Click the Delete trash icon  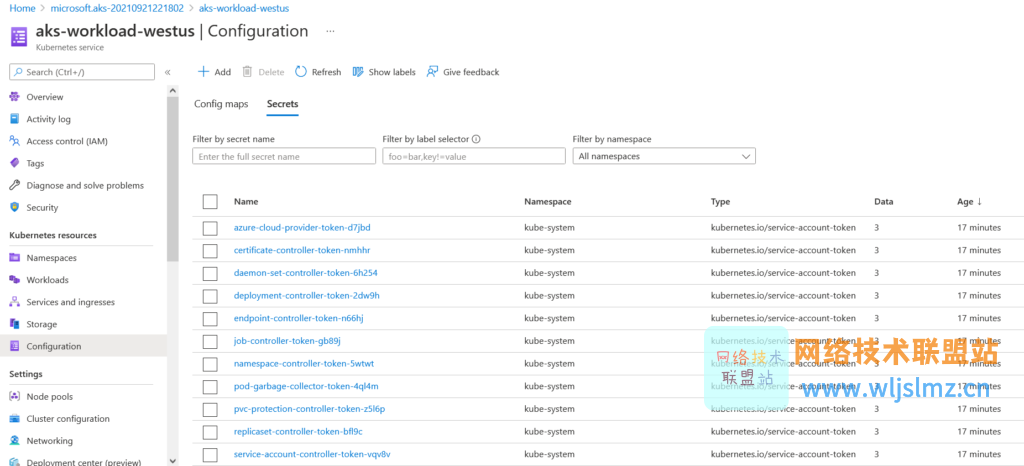tap(247, 72)
